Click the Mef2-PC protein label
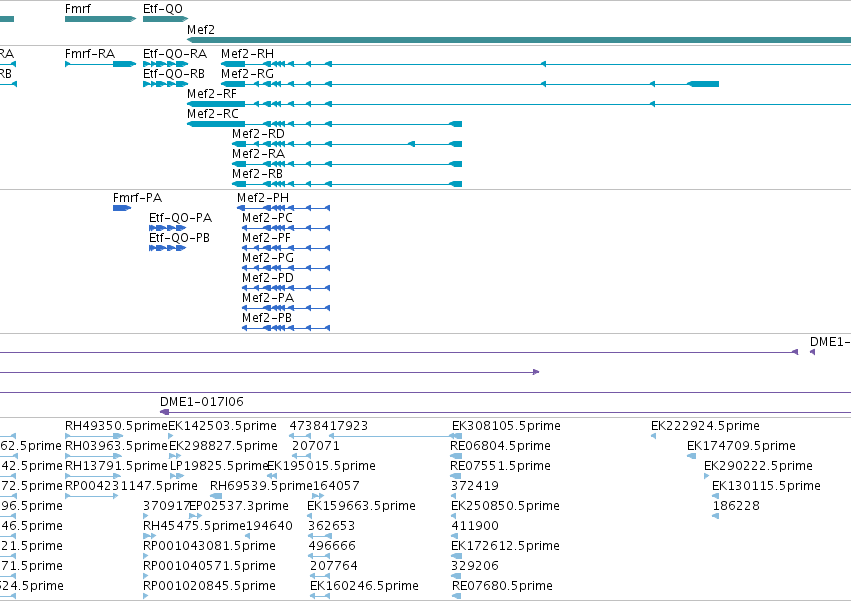The image size is (851, 601). [268, 218]
